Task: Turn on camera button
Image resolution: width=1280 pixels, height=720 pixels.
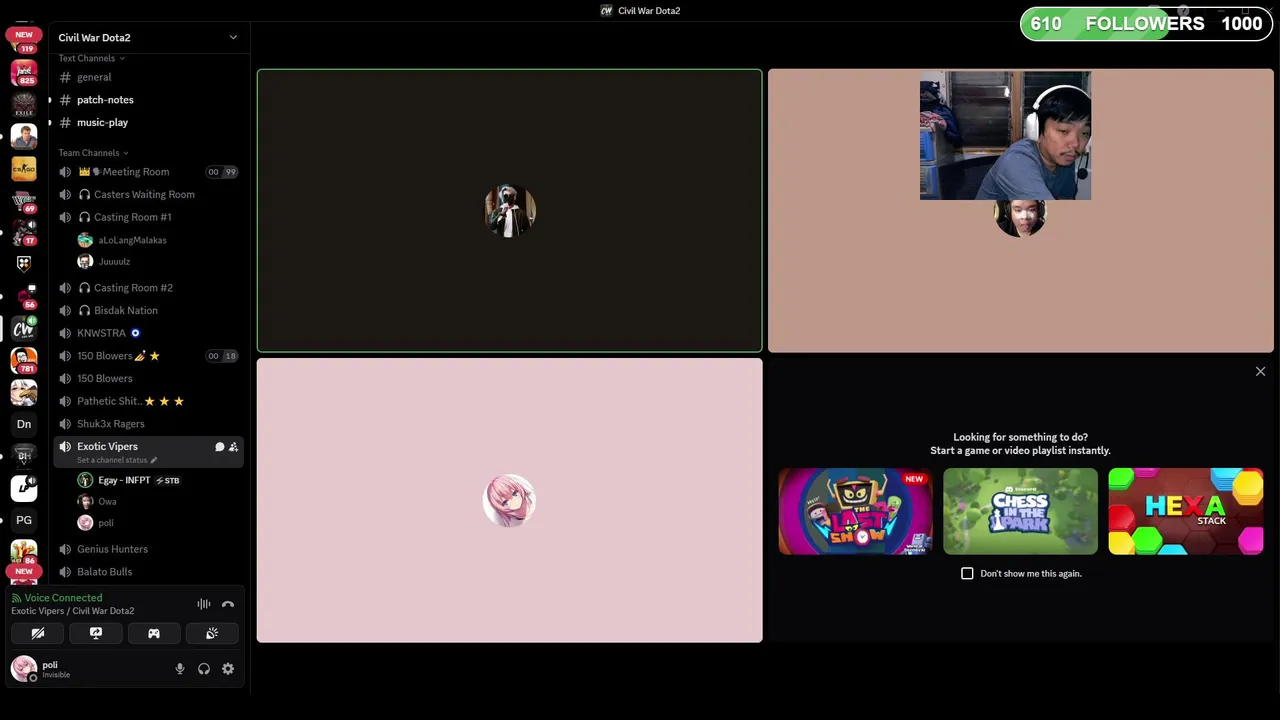Action: click(x=38, y=633)
